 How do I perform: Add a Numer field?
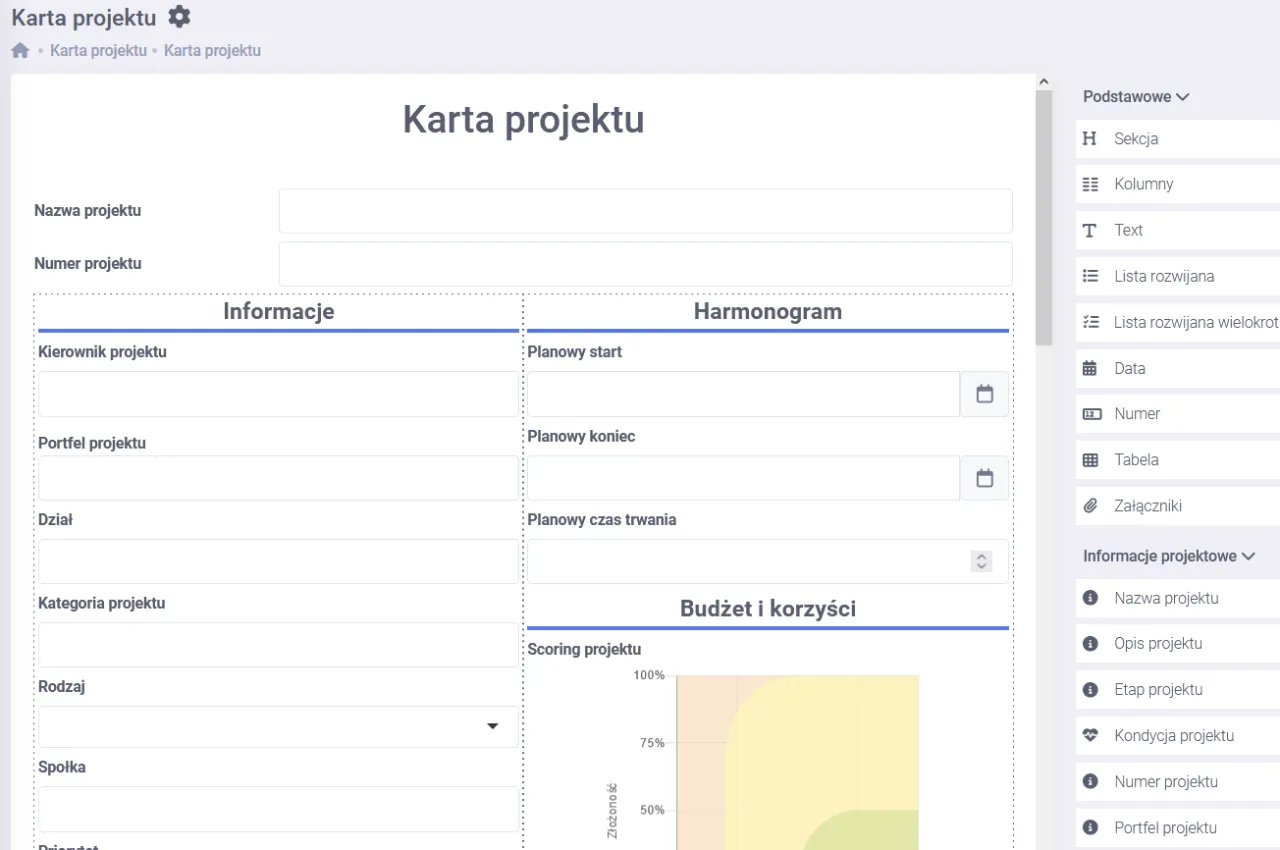(1150, 413)
